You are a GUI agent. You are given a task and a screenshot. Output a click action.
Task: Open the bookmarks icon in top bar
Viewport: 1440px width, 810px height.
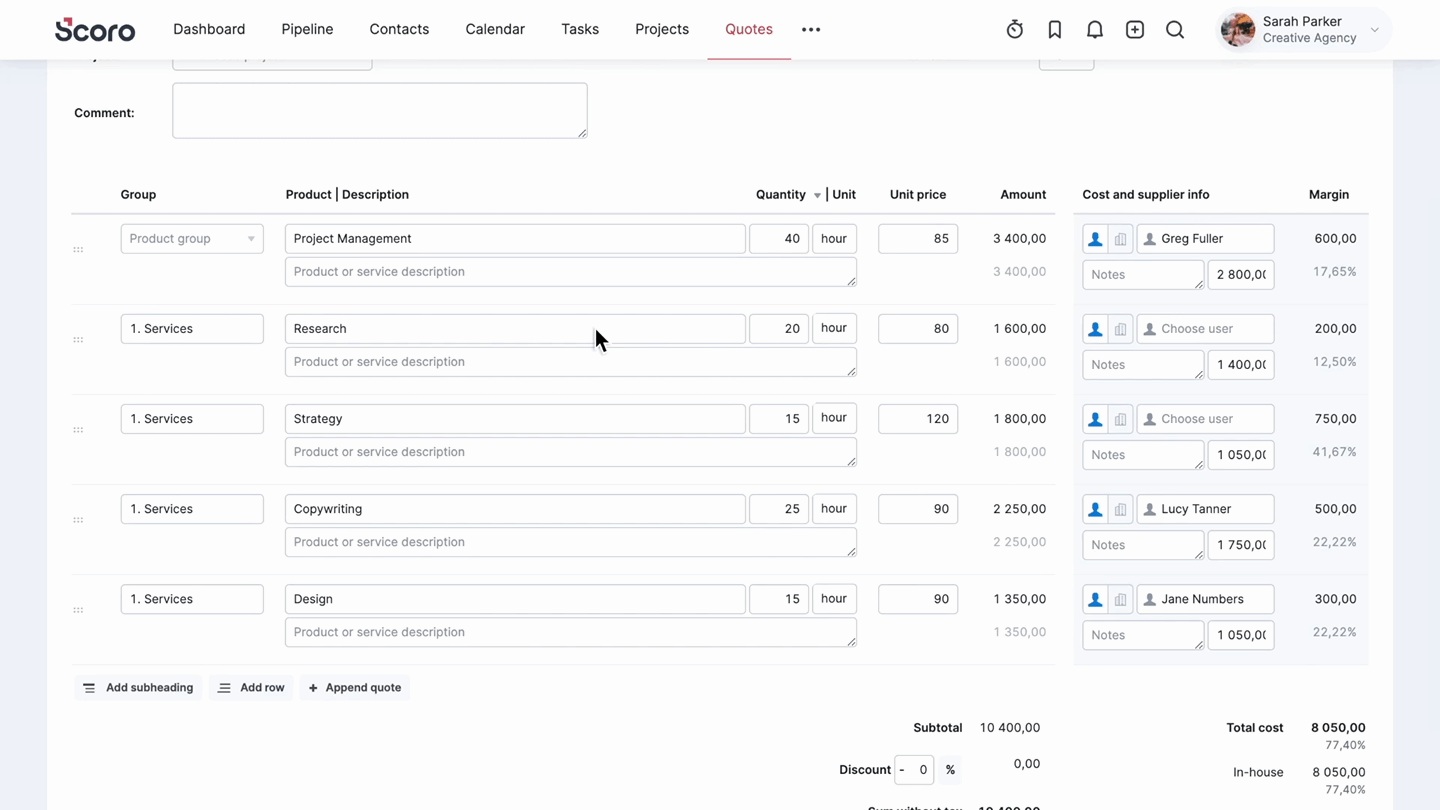tap(1054, 30)
